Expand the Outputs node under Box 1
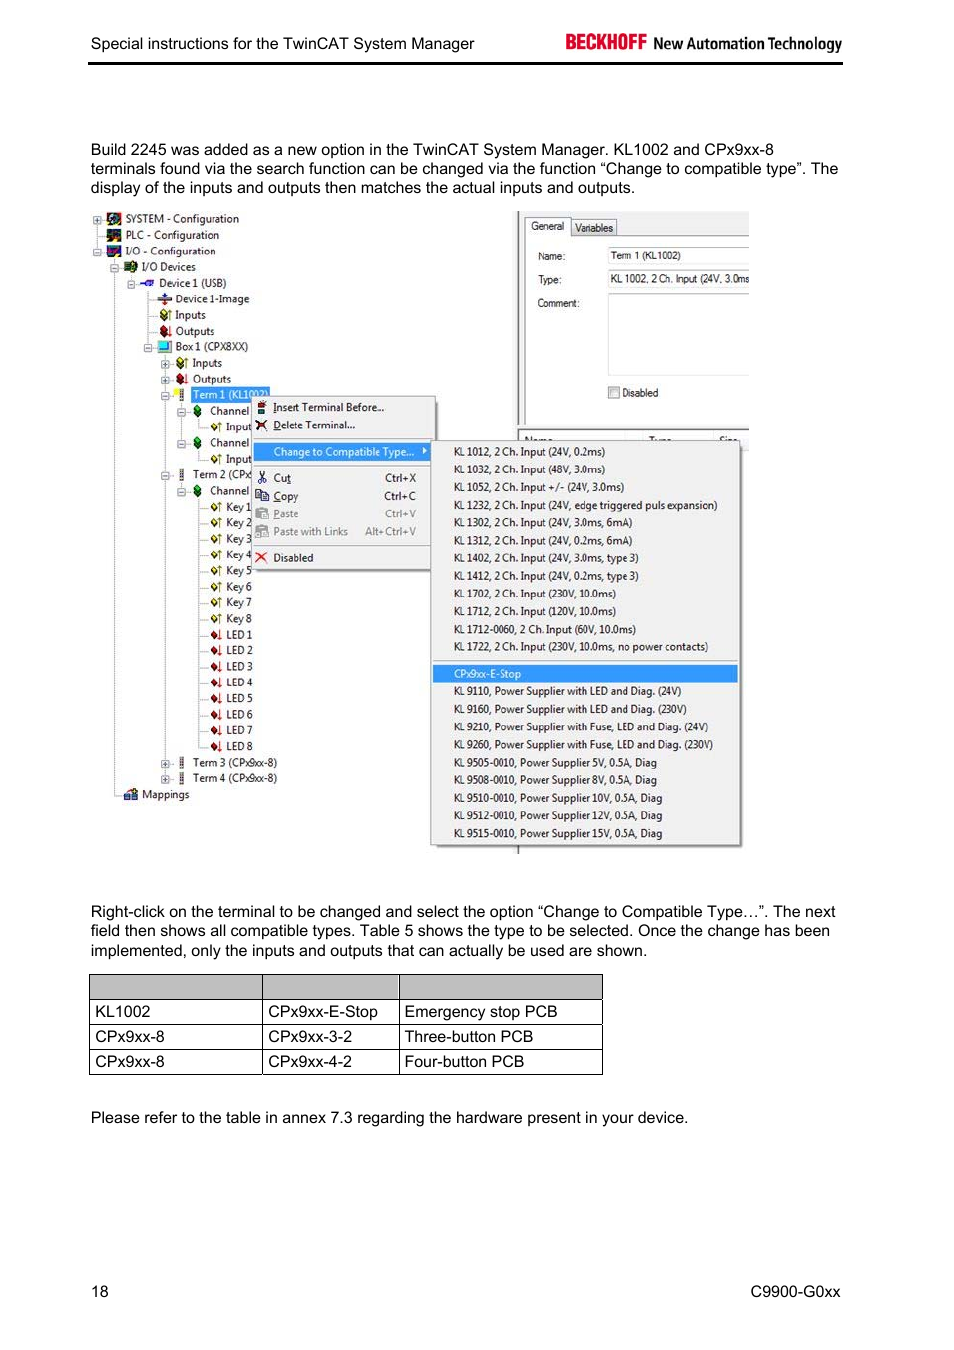 click(x=165, y=379)
